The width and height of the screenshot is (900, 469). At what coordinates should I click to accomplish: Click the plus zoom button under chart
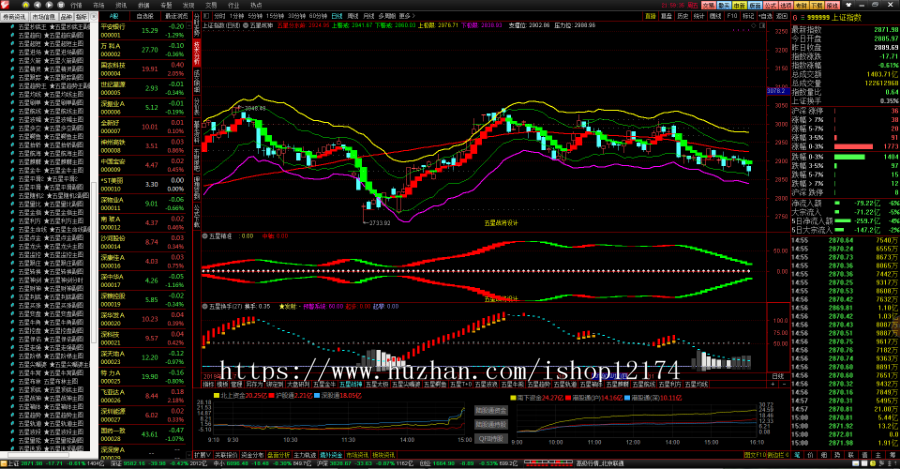pyautogui.click(x=773, y=384)
